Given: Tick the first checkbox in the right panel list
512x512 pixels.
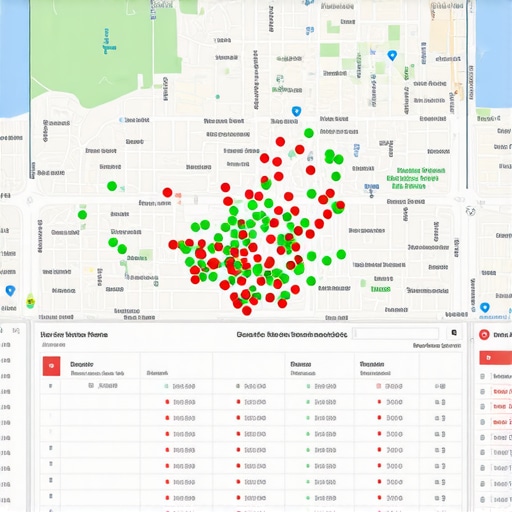Looking at the screenshot, I should pyautogui.click(x=482, y=376).
